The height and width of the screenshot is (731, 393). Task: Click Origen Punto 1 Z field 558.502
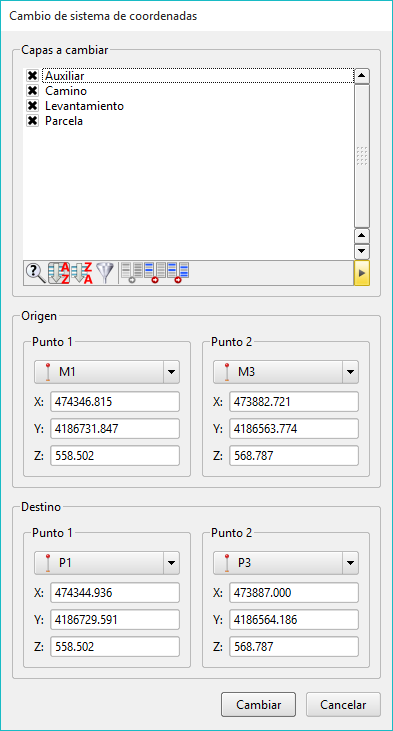[115, 455]
